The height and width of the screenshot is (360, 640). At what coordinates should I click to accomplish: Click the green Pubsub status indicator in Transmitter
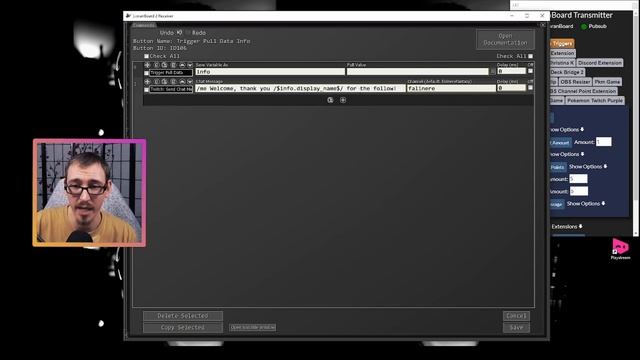(x=584, y=27)
